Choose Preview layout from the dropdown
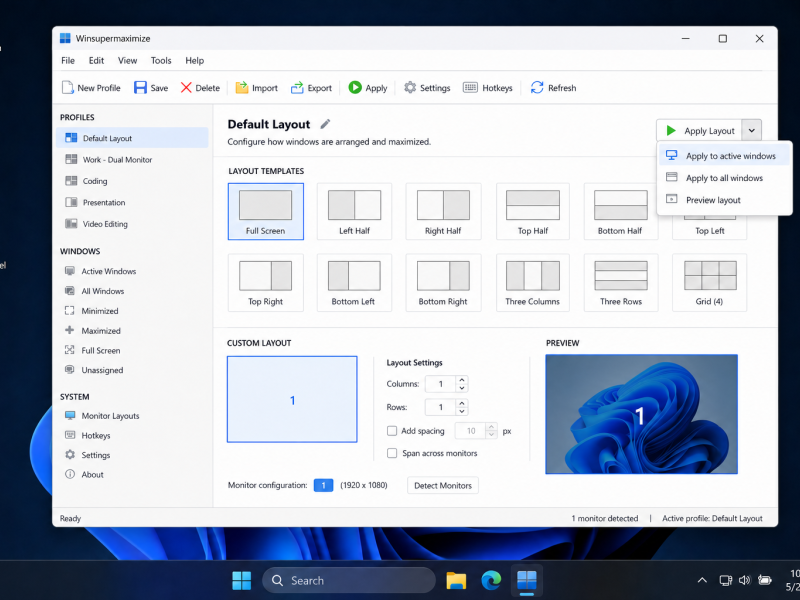The width and height of the screenshot is (800, 600). pyautogui.click(x=724, y=200)
